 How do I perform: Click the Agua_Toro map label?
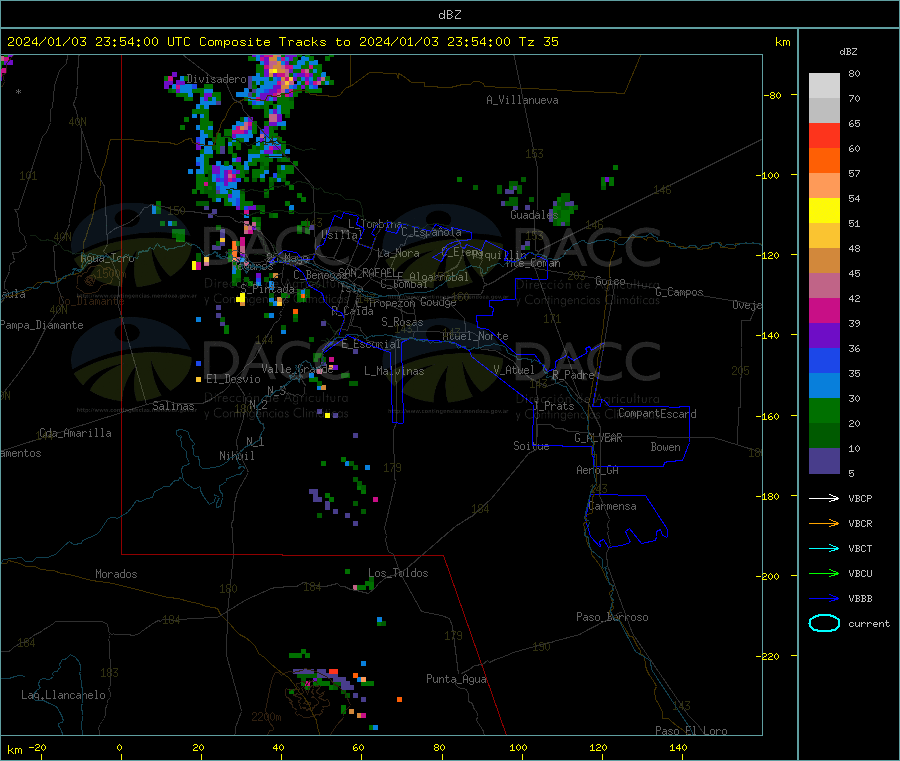(x=107, y=258)
